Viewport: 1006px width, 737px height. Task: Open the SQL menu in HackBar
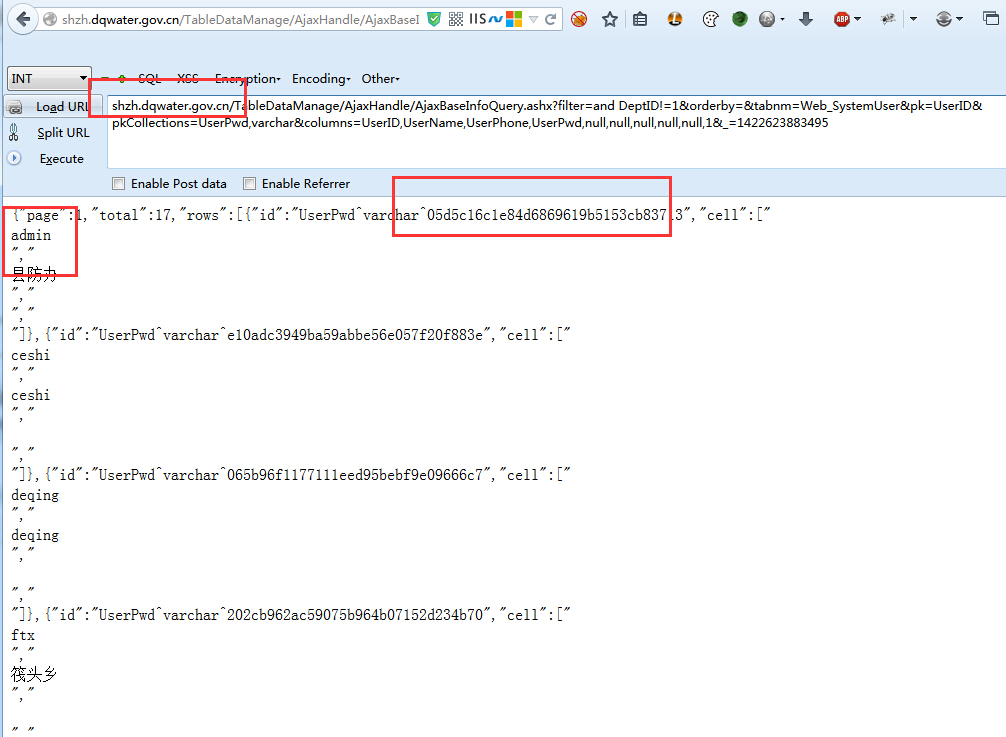(149, 79)
